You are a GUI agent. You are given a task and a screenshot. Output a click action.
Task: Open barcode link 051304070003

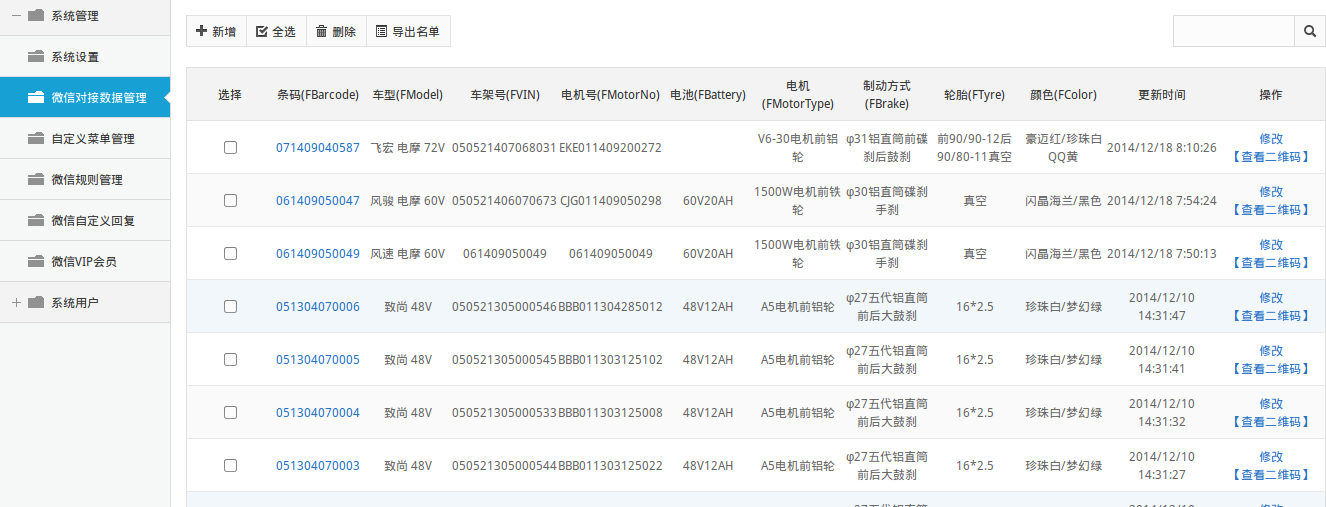tap(318, 466)
